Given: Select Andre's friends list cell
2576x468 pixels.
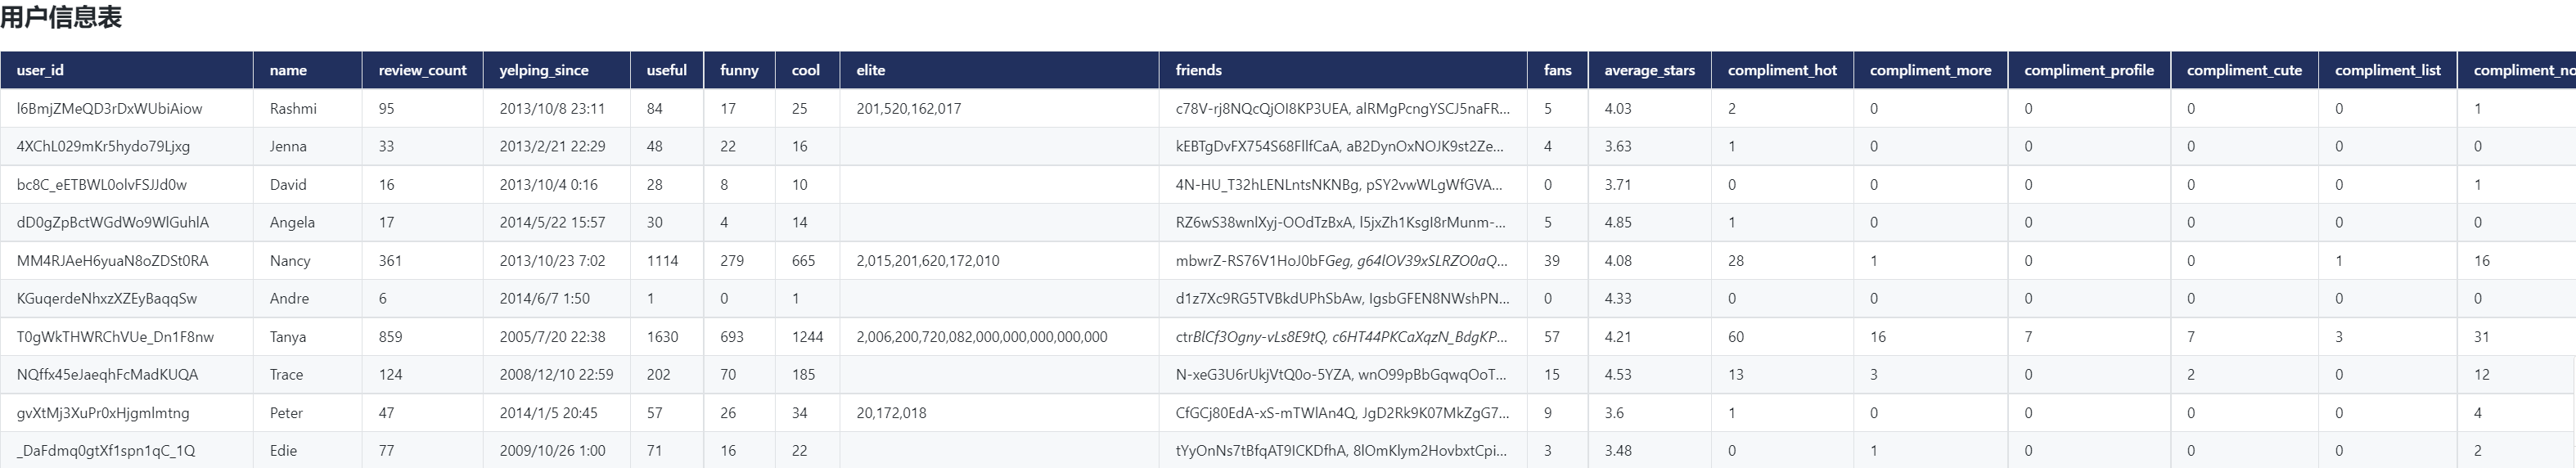Looking at the screenshot, I should [1342, 299].
